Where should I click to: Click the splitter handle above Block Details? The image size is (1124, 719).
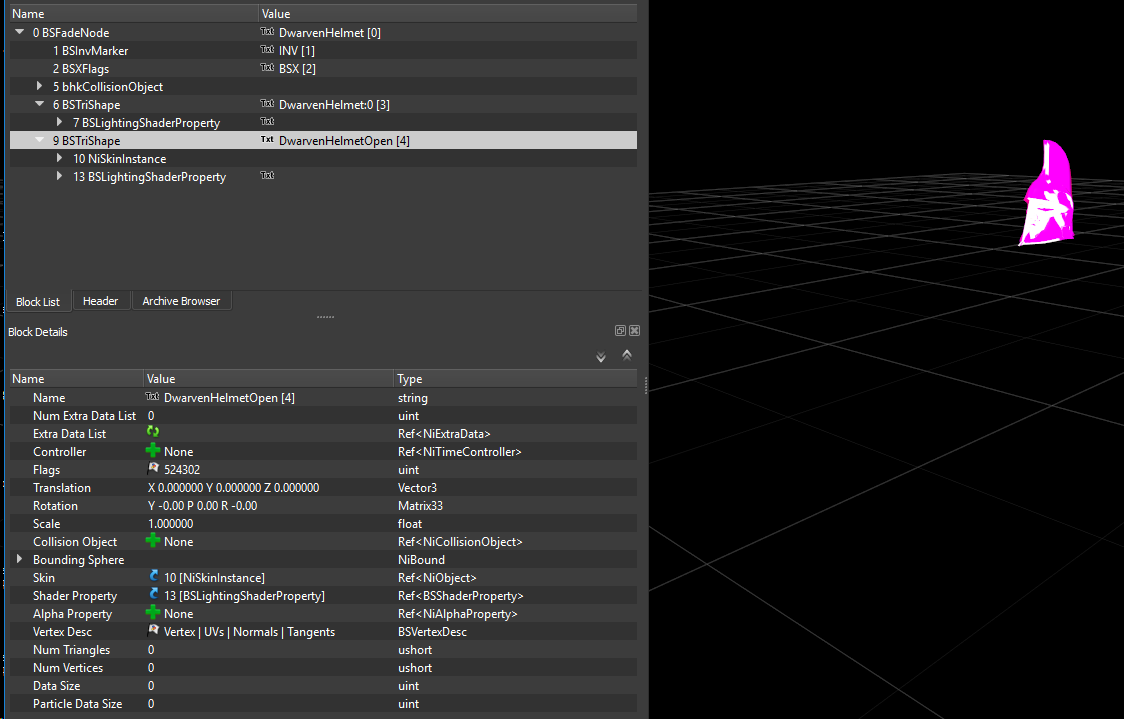pyautogui.click(x=325, y=317)
